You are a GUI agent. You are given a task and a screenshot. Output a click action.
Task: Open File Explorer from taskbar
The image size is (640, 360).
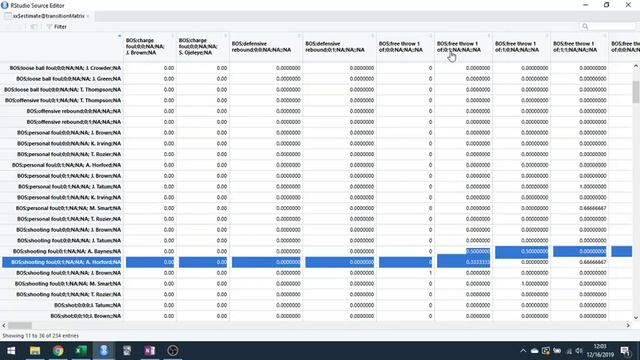pyautogui.click(x=35, y=351)
